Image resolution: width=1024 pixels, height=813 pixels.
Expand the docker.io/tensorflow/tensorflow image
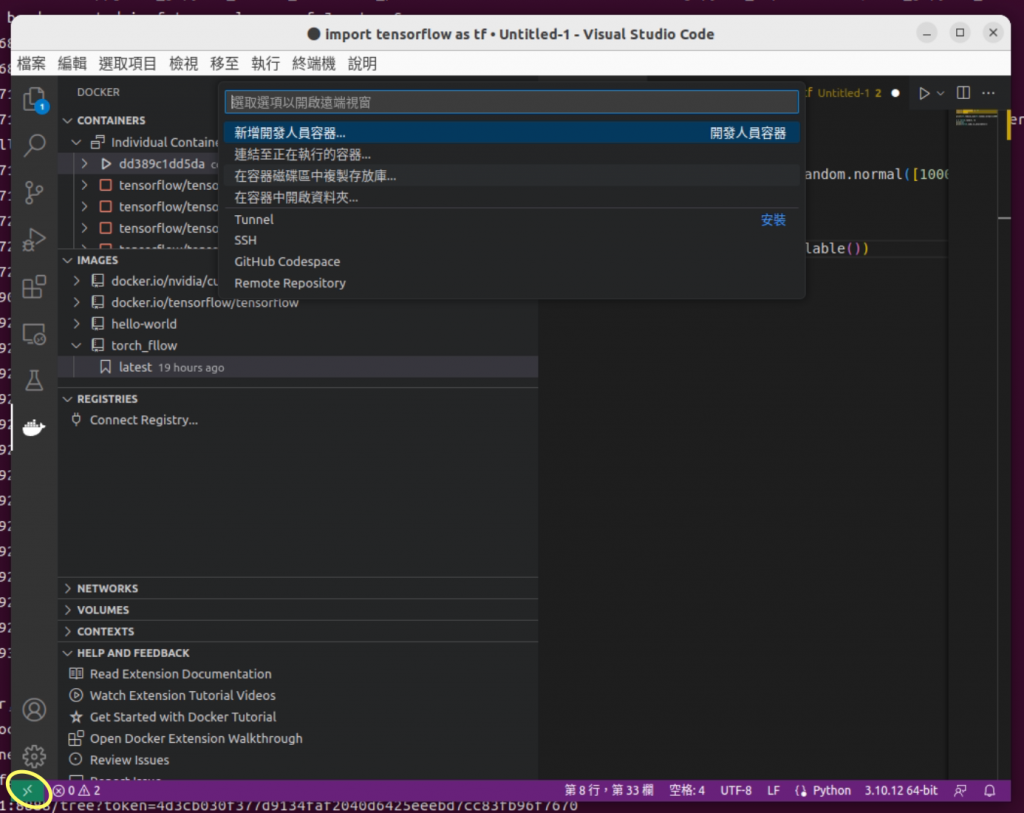[x=76, y=302]
